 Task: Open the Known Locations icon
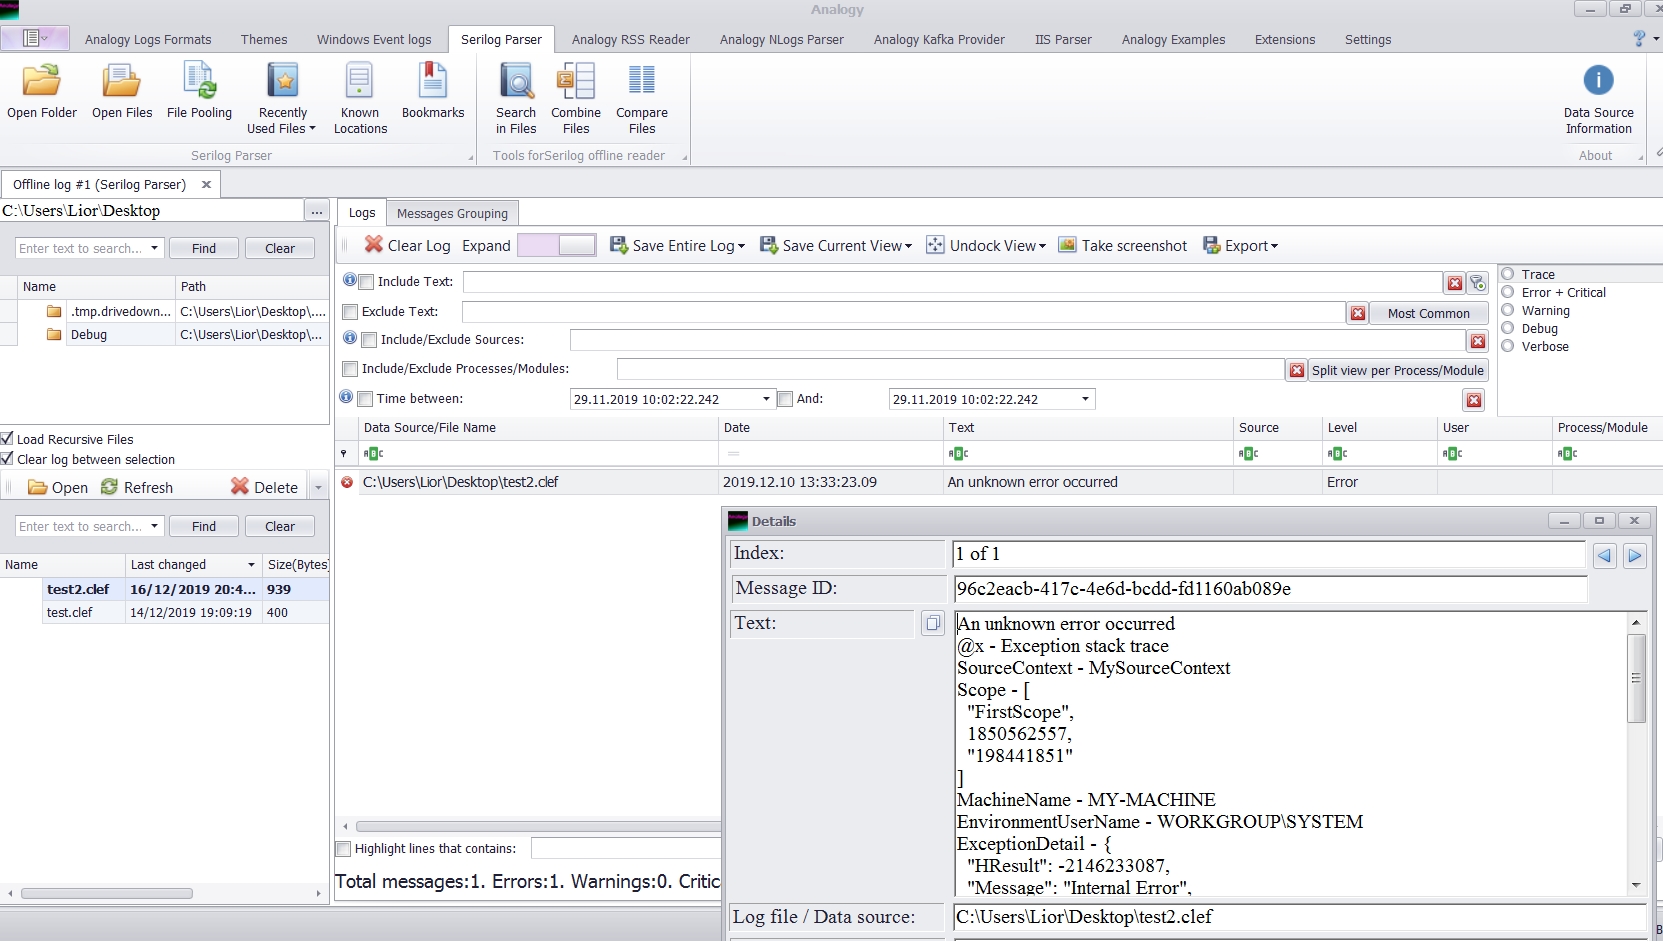(x=360, y=98)
